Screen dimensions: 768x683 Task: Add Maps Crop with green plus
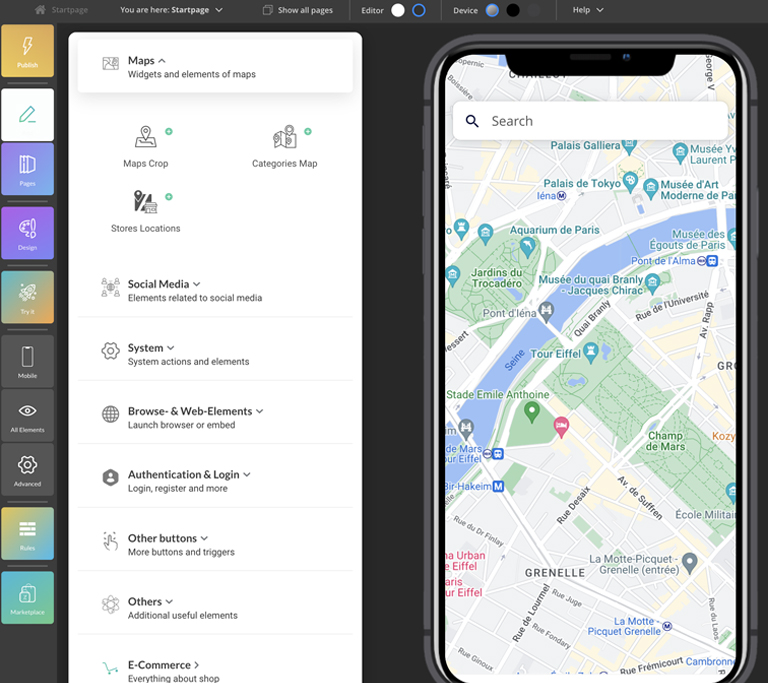coord(169,131)
